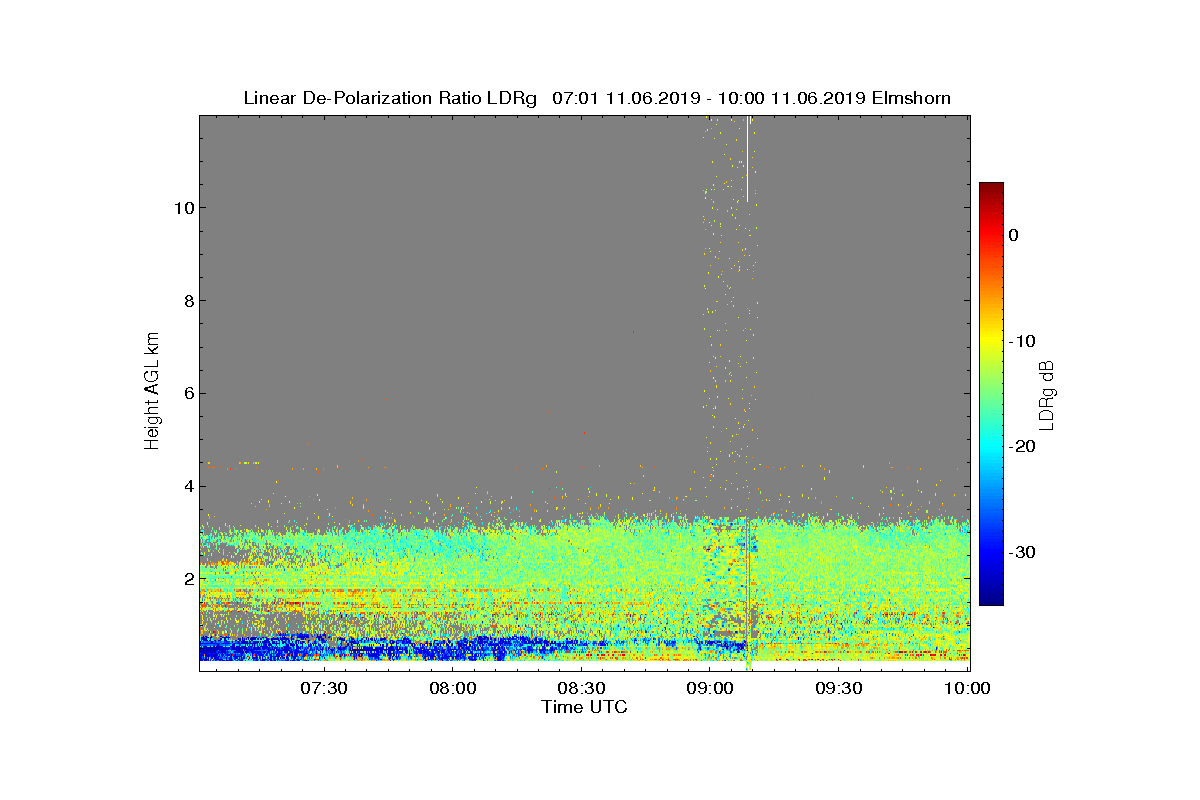Image resolution: width=1200 pixels, height=800 pixels.
Task: Click the plot title text
Action: point(597,98)
